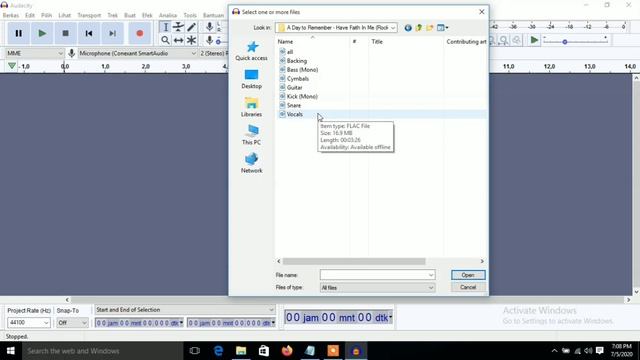Click the file list horizontal scrollbar
This screenshot has height=360, width=640.
[354, 261]
